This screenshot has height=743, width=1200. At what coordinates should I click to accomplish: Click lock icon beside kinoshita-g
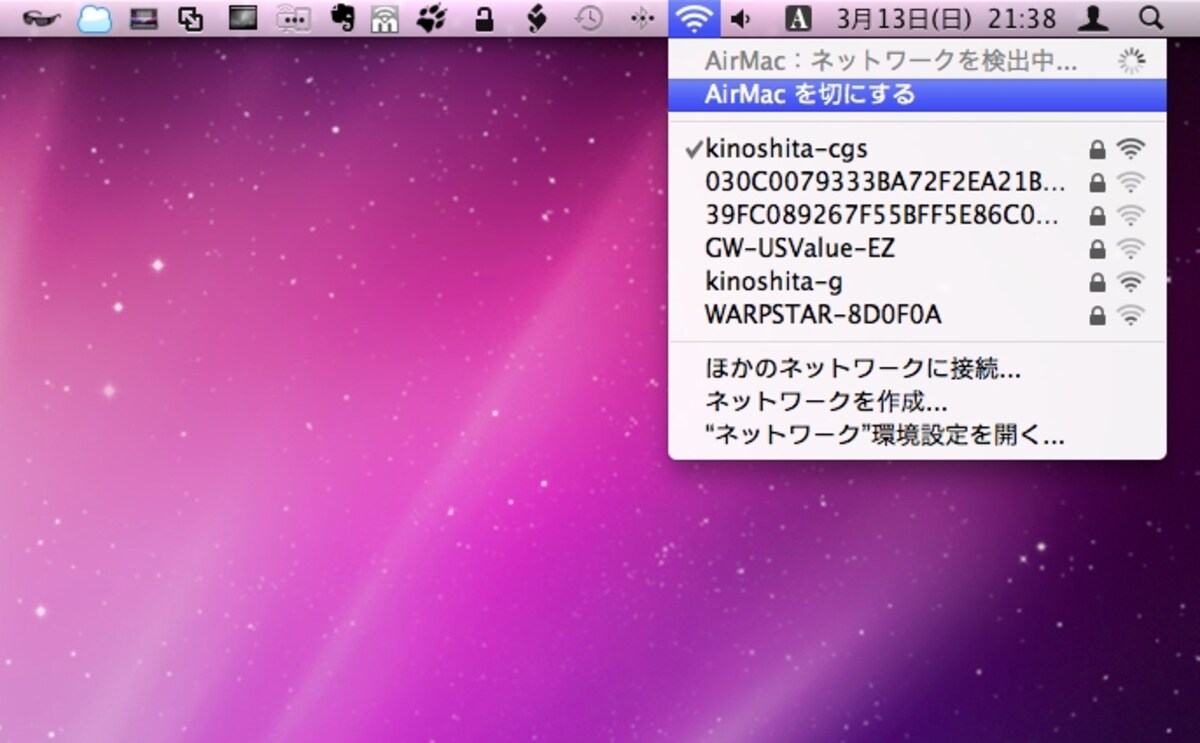[1097, 282]
